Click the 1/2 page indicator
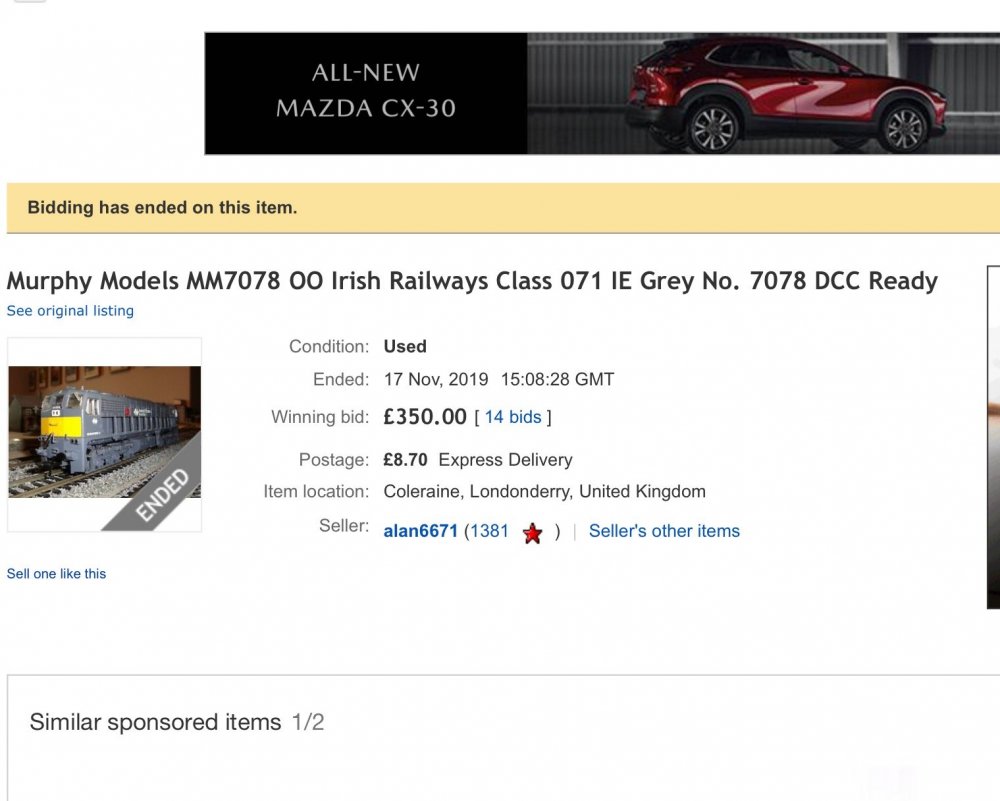Screen dimensions: 1000x801 (x=308, y=722)
